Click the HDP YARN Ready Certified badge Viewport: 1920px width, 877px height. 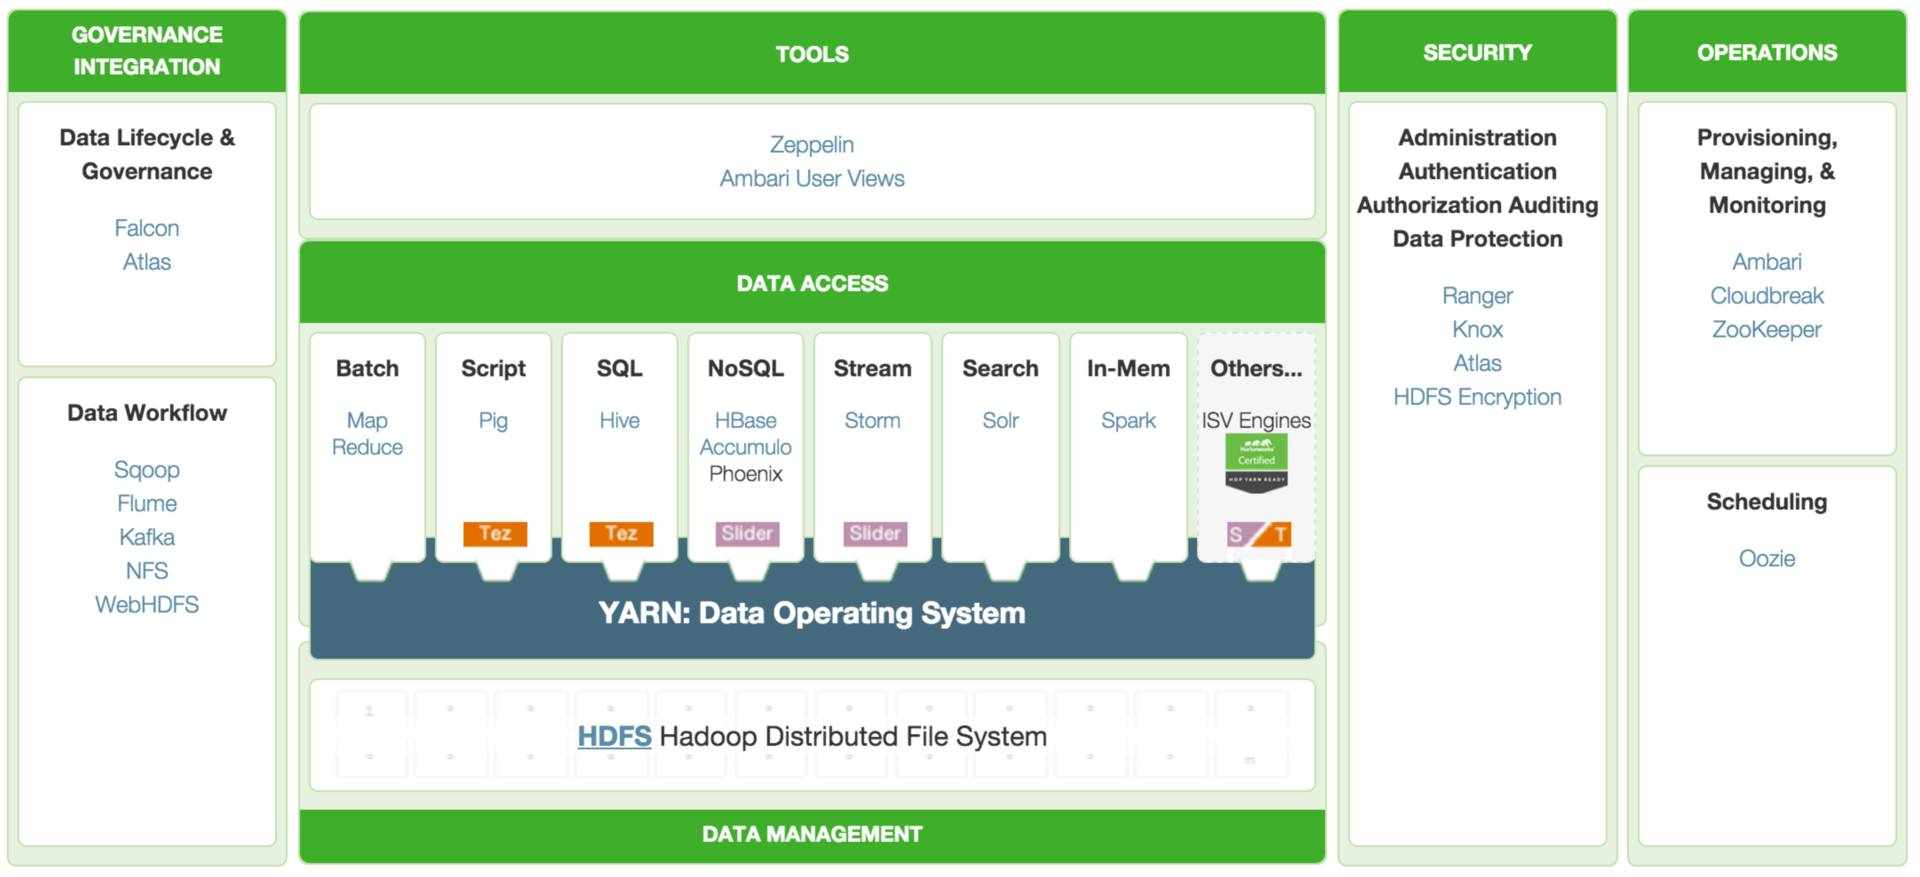tap(1256, 463)
